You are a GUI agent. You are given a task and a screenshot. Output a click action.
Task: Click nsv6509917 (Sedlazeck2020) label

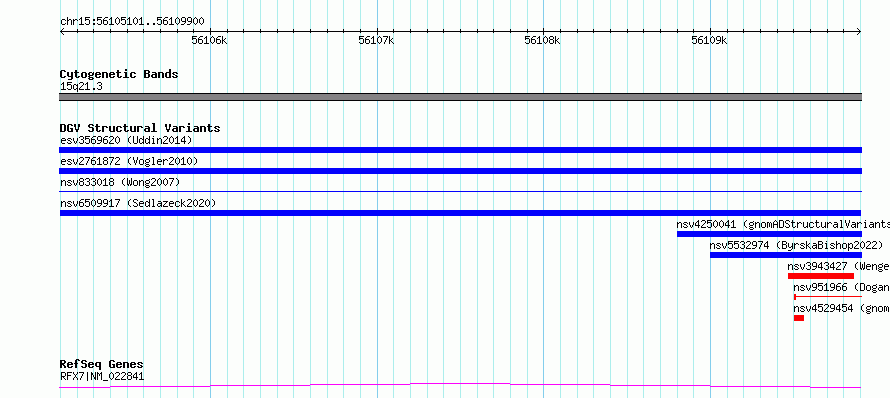[138, 203]
